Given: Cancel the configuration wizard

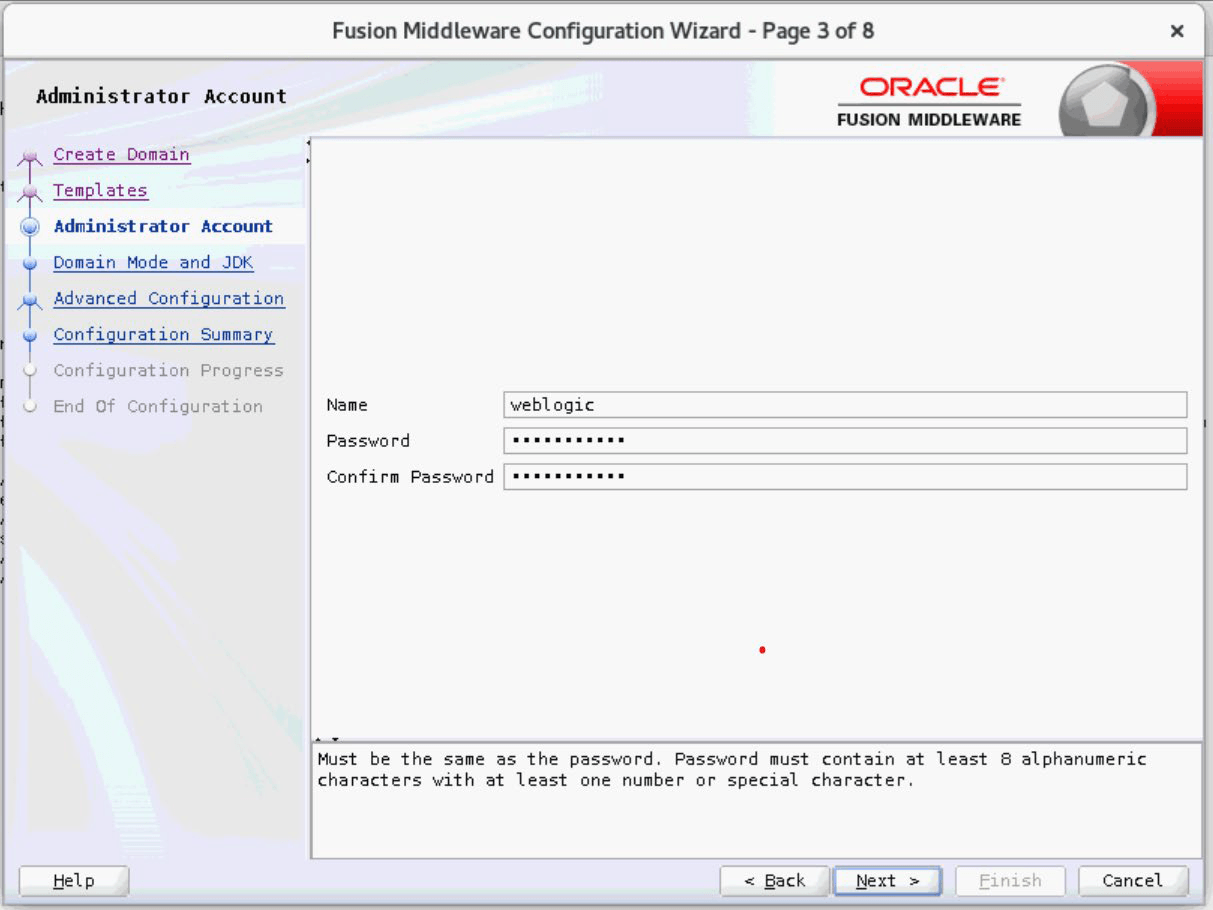Looking at the screenshot, I should [1131, 880].
